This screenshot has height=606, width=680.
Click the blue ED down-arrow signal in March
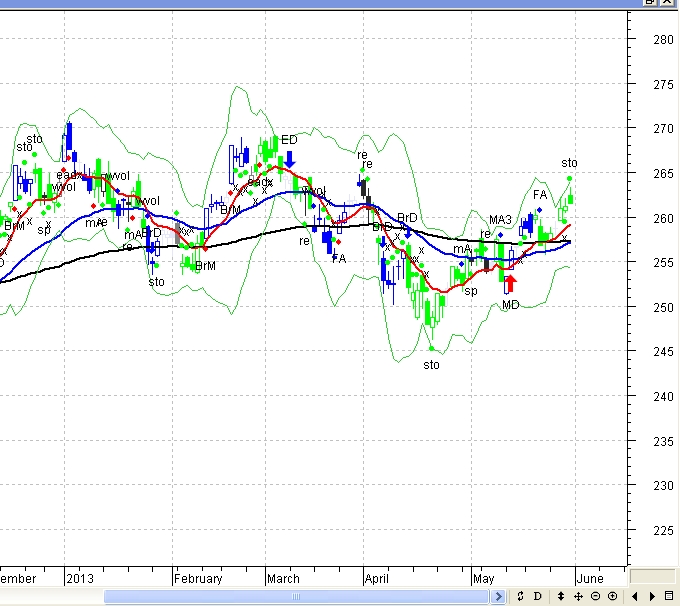point(289,157)
